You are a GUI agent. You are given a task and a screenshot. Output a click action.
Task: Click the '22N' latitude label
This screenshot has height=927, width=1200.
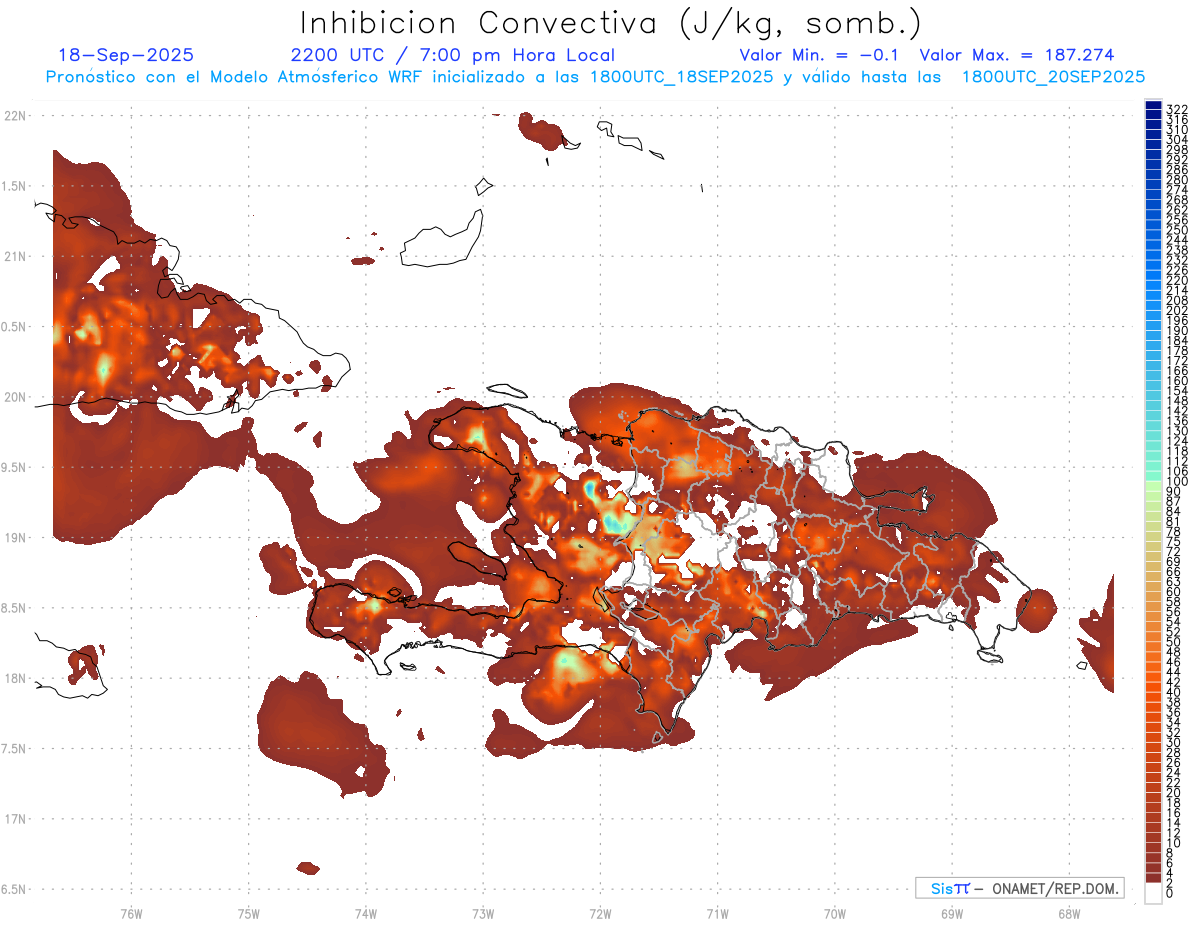tap(15, 116)
